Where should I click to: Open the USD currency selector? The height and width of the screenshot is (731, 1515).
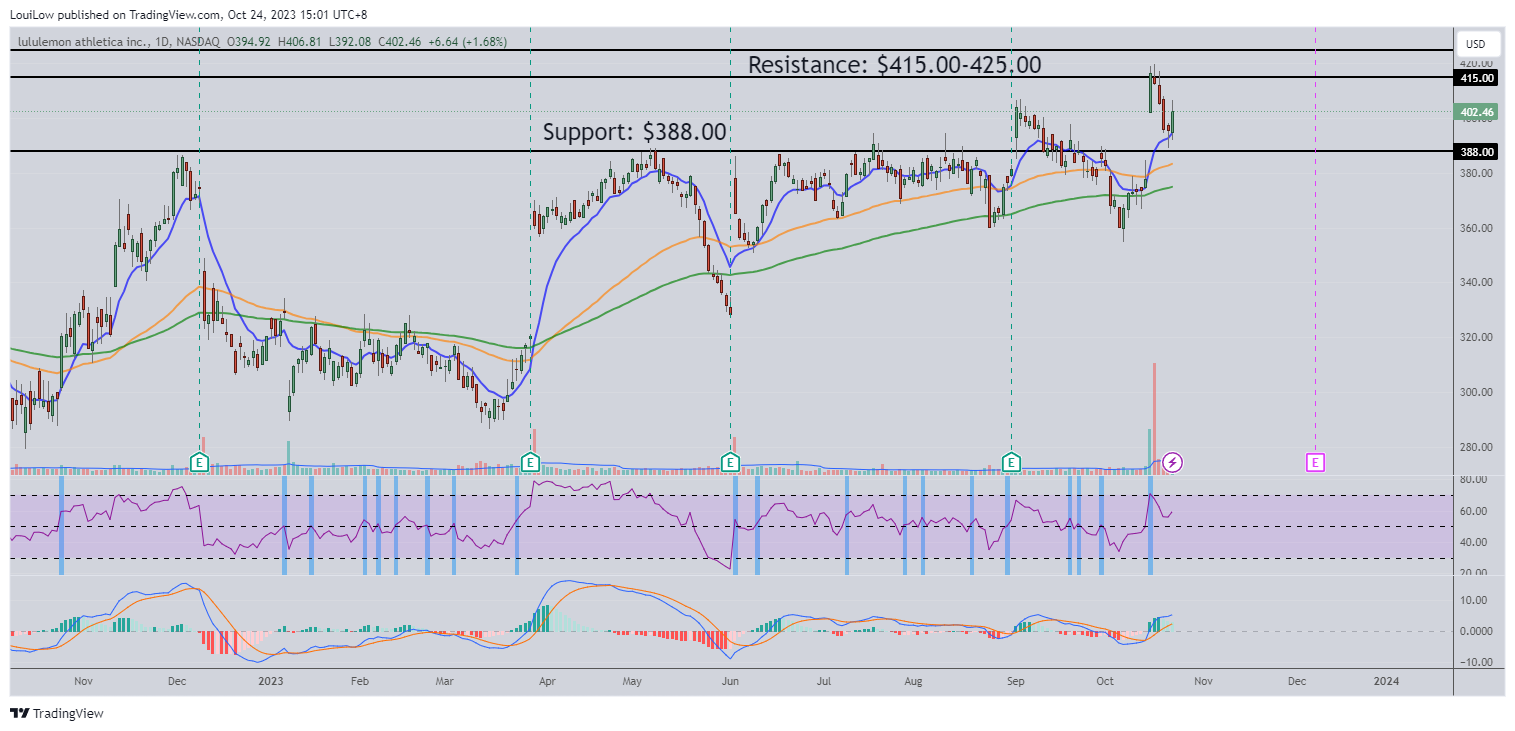[x=1477, y=44]
